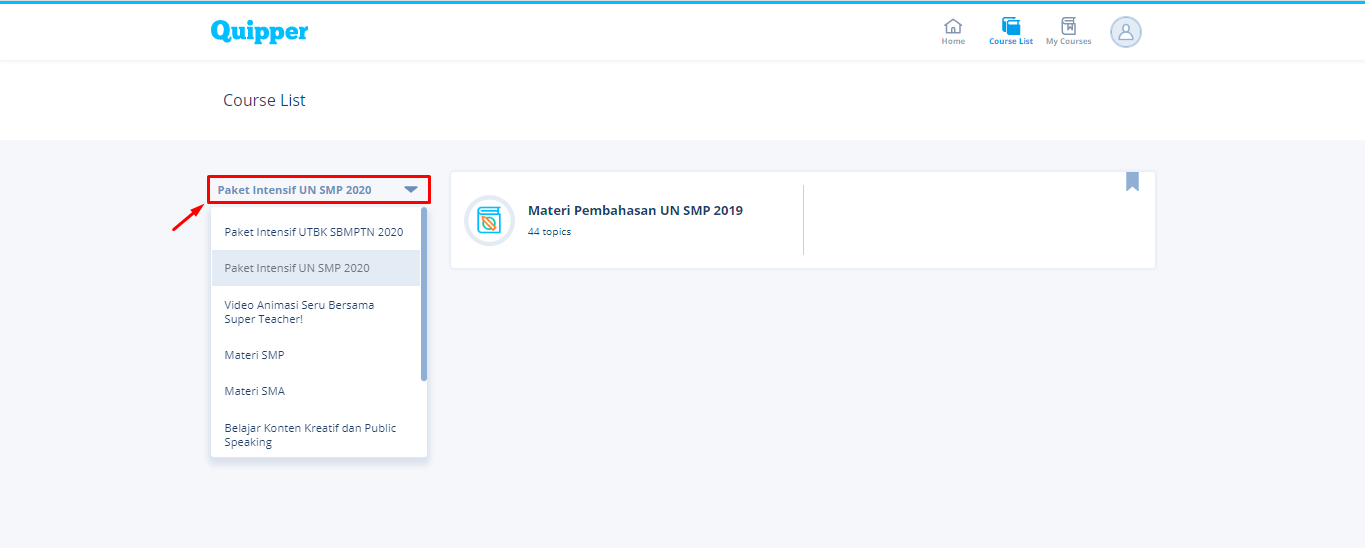The width and height of the screenshot is (1365, 548).
Task: Open the user profile avatar
Action: (x=1125, y=32)
